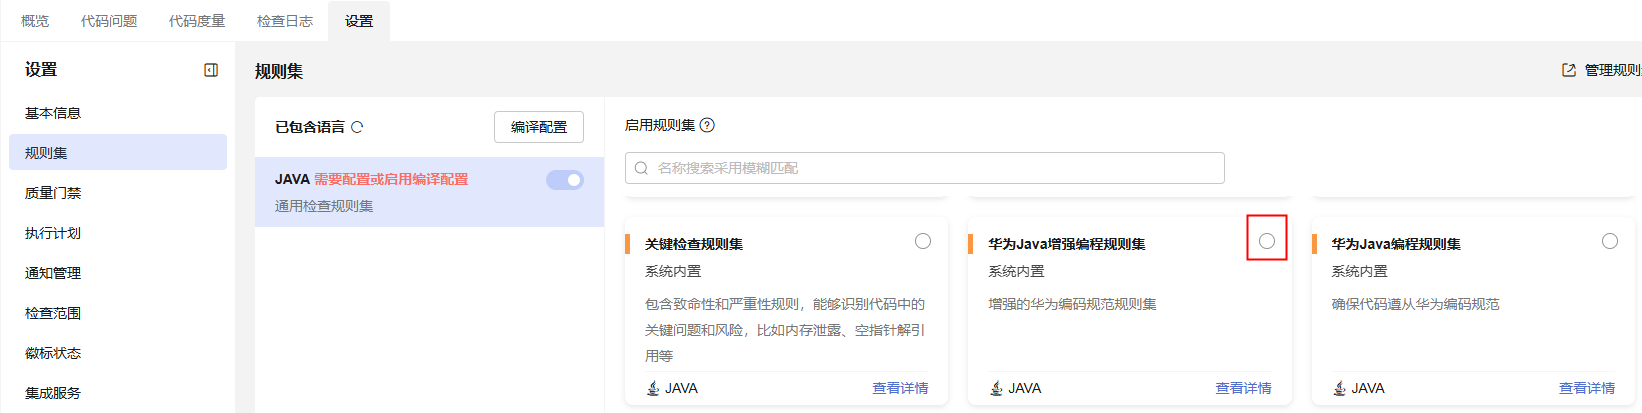Image resolution: width=1642 pixels, height=413 pixels.
Task: Click the 名称搜索采用模糊匹配 search field
Action: (925, 168)
